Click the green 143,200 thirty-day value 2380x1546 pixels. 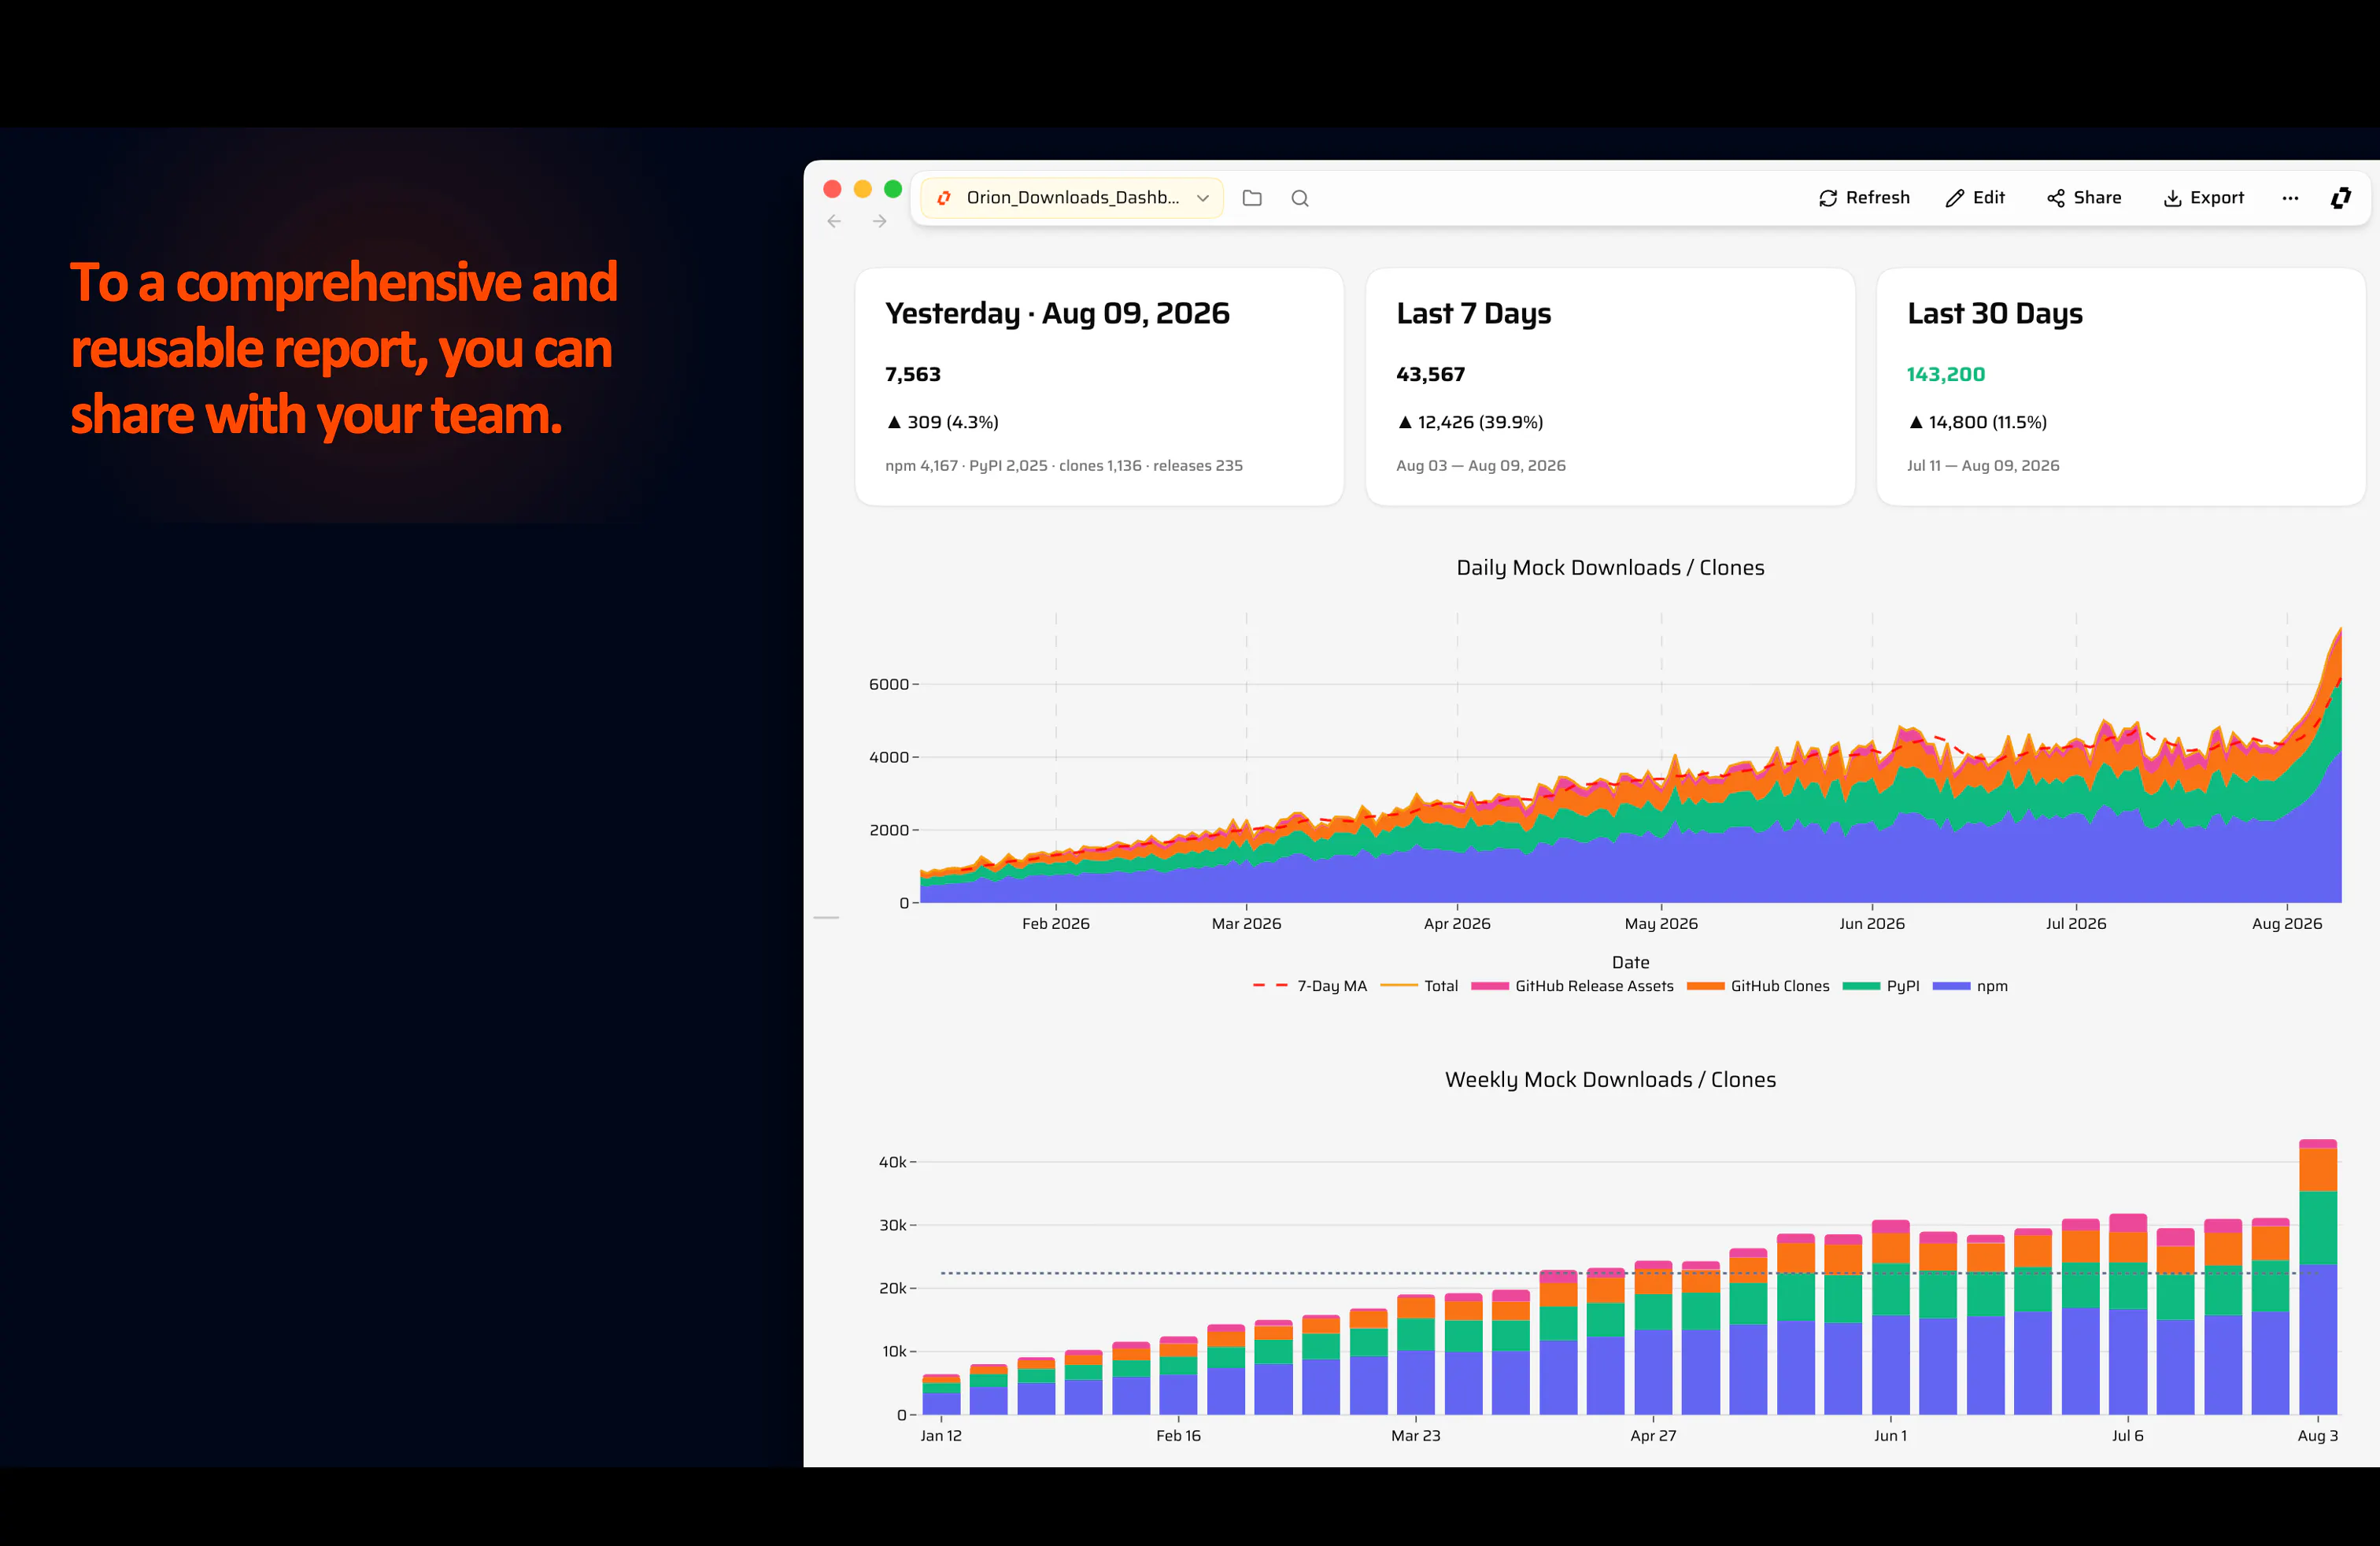tap(1946, 374)
